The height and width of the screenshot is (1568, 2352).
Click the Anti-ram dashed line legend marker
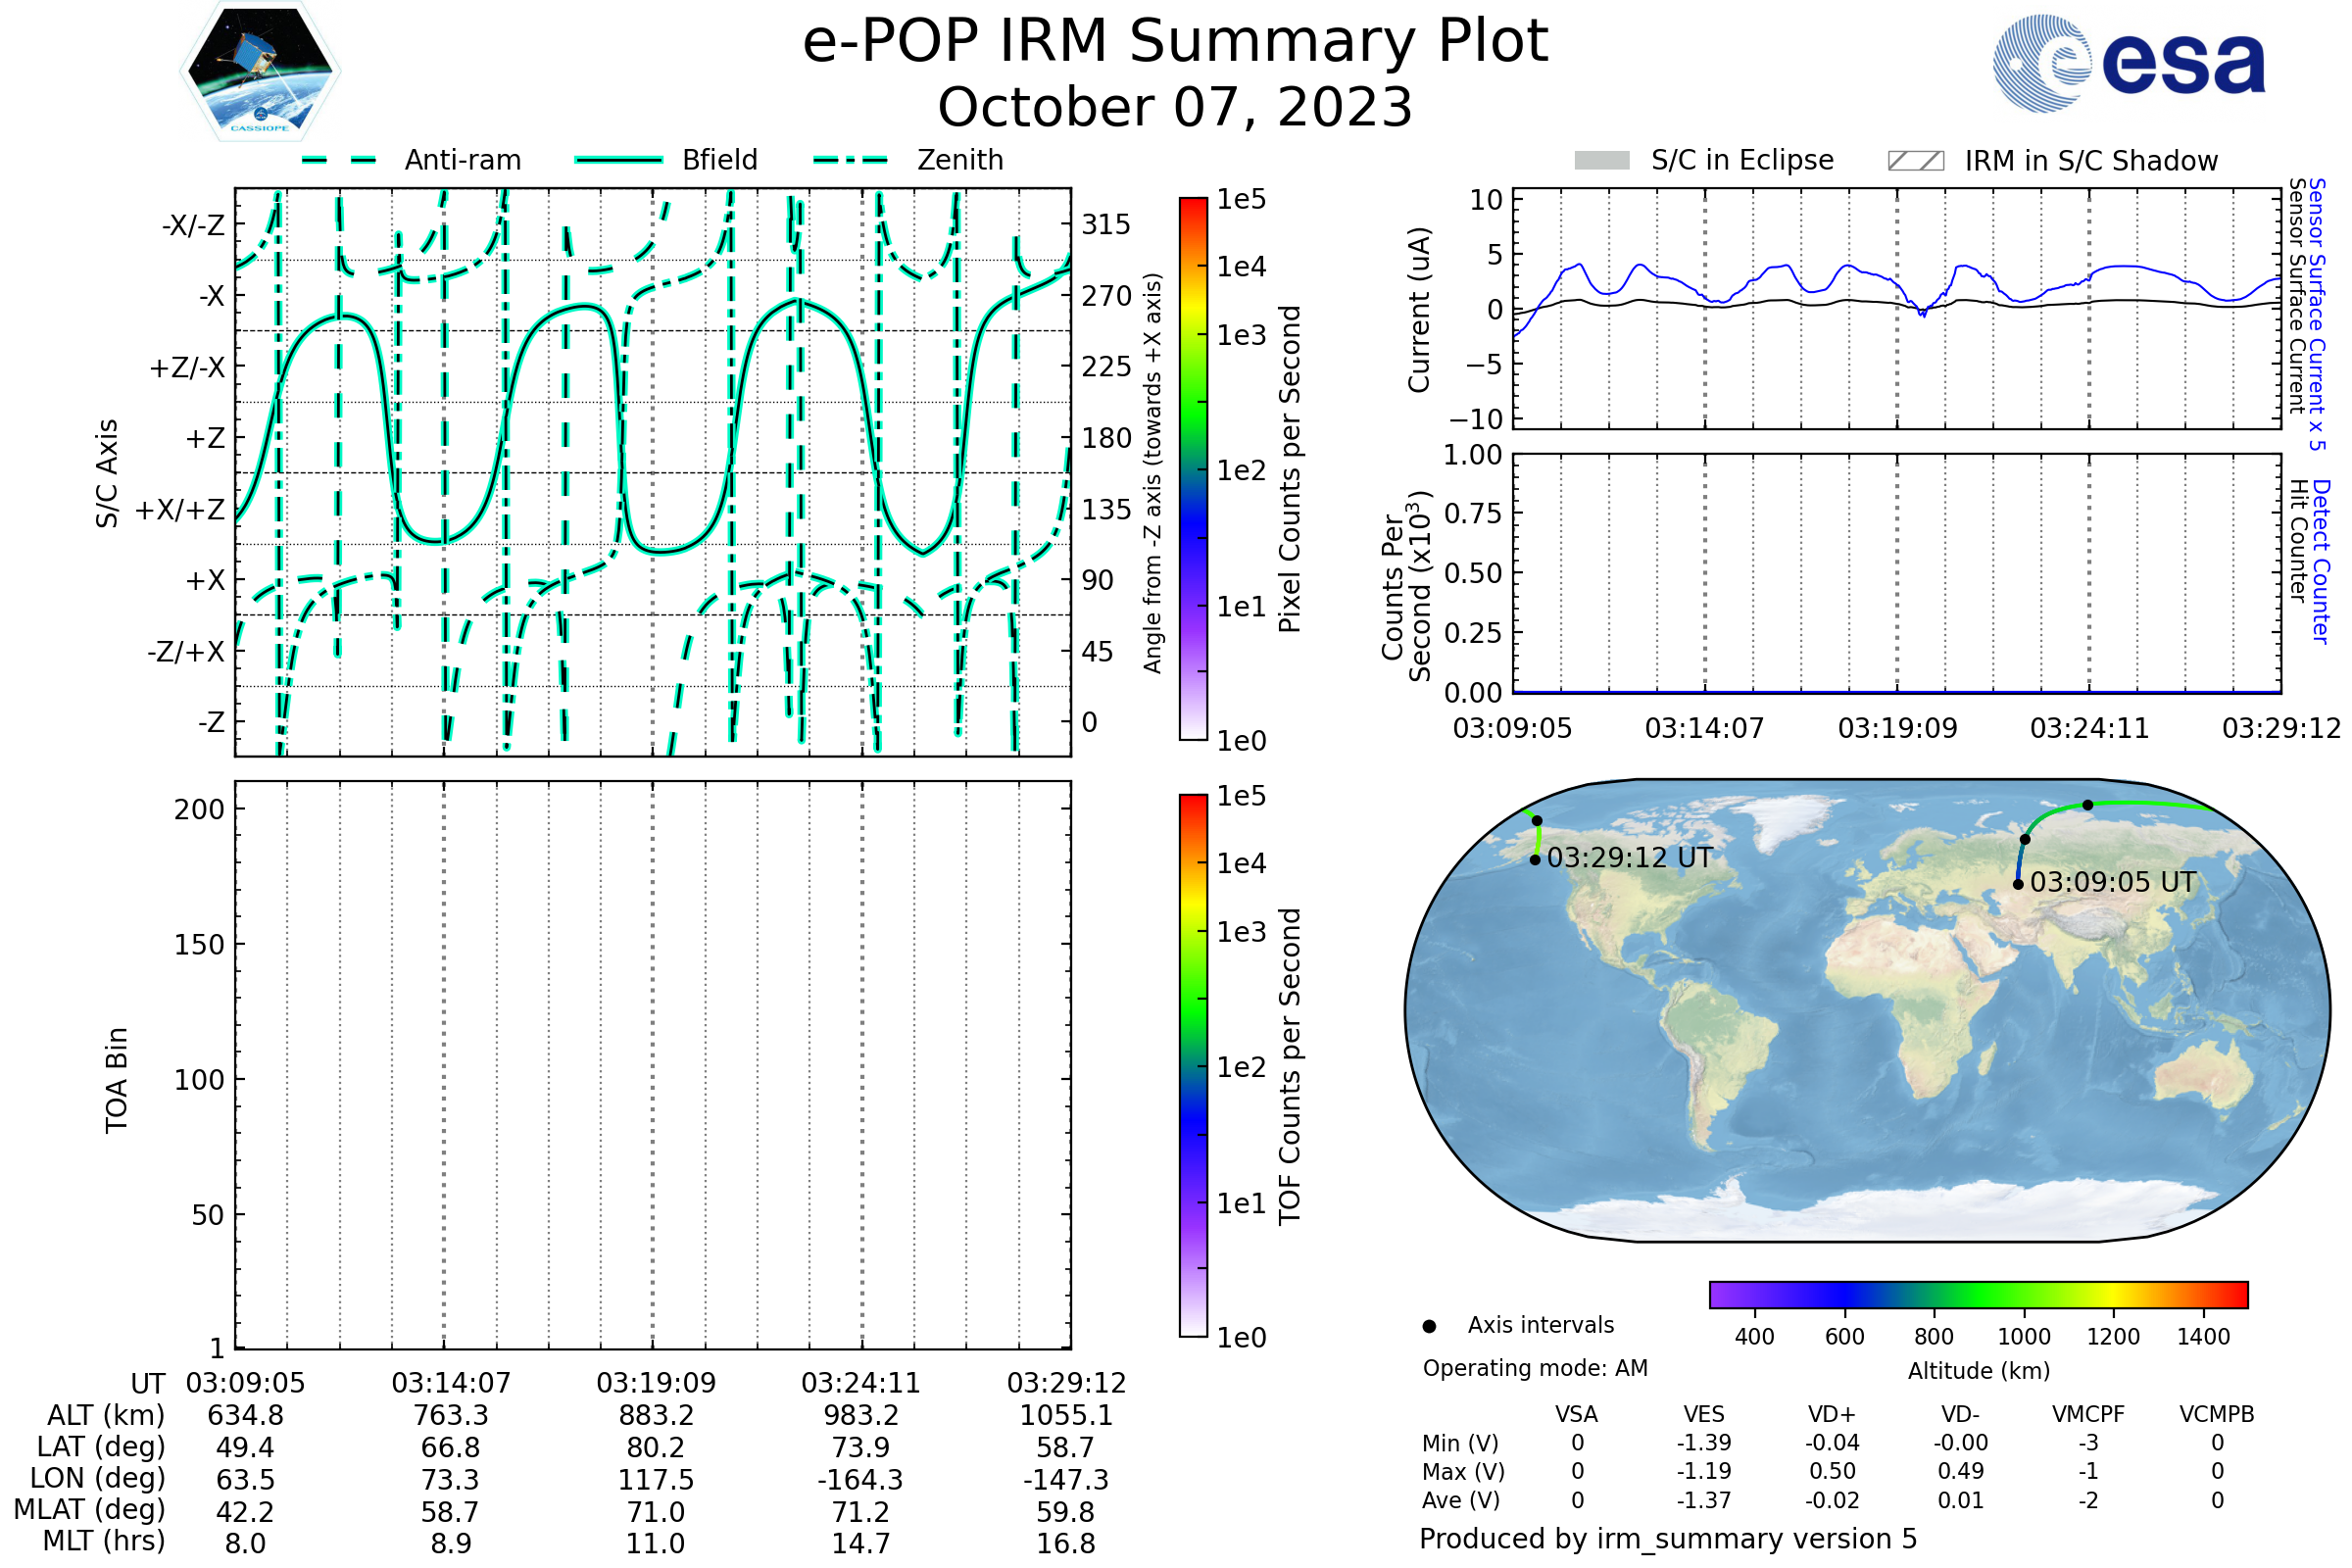click(339, 160)
